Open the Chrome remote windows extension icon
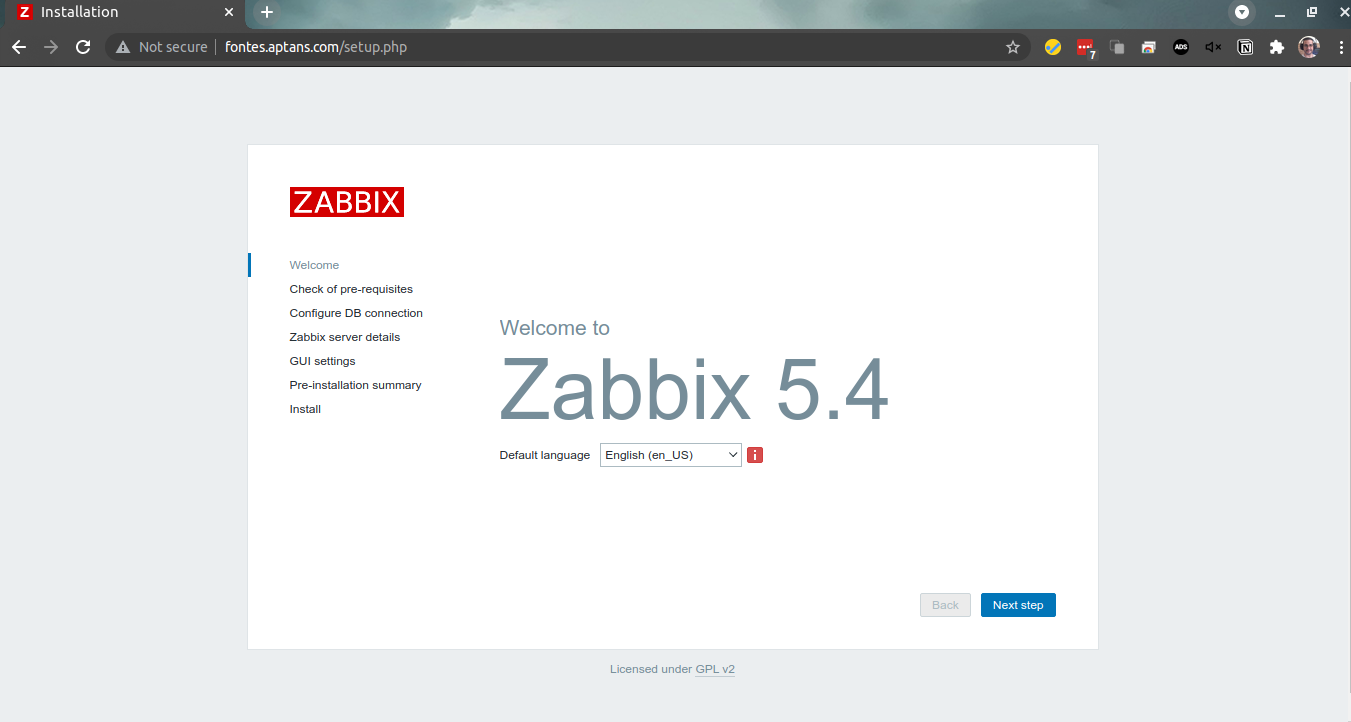The width and height of the screenshot is (1351, 722). coord(1149,47)
